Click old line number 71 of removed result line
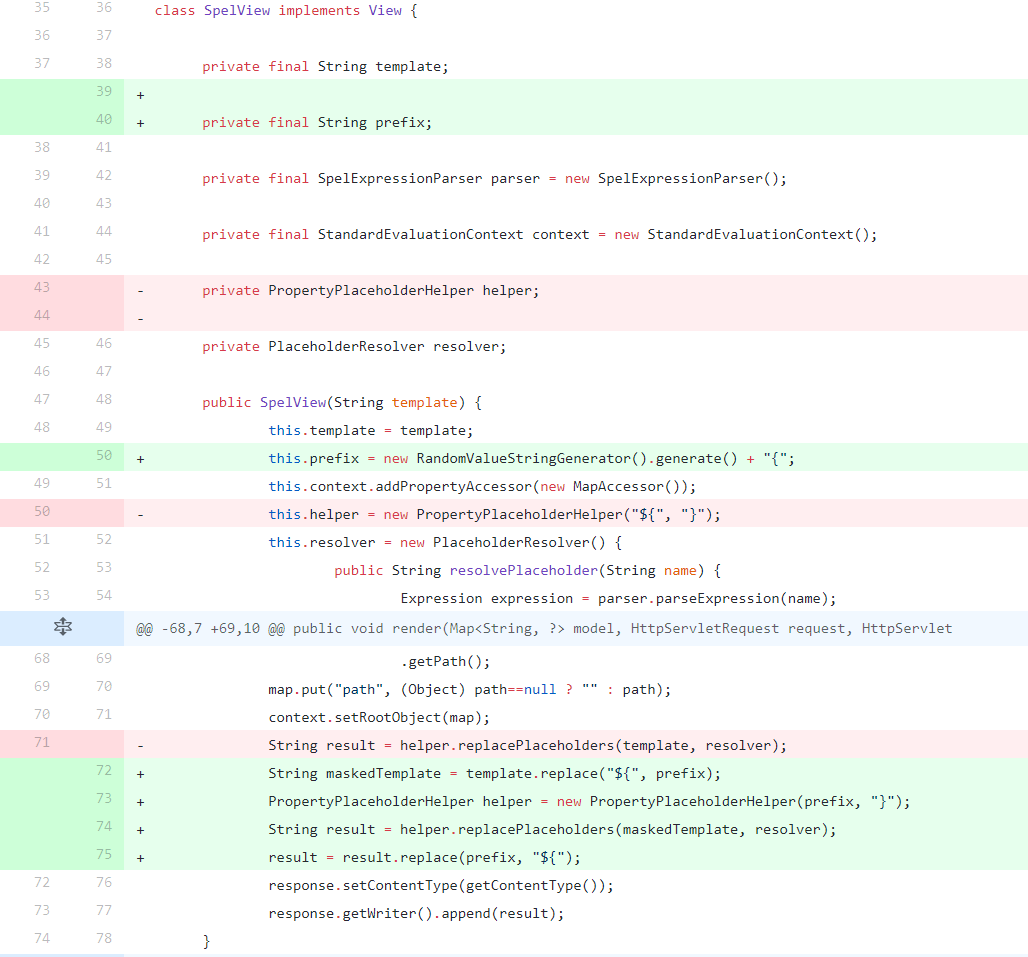The image size is (1028, 957). point(41,743)
